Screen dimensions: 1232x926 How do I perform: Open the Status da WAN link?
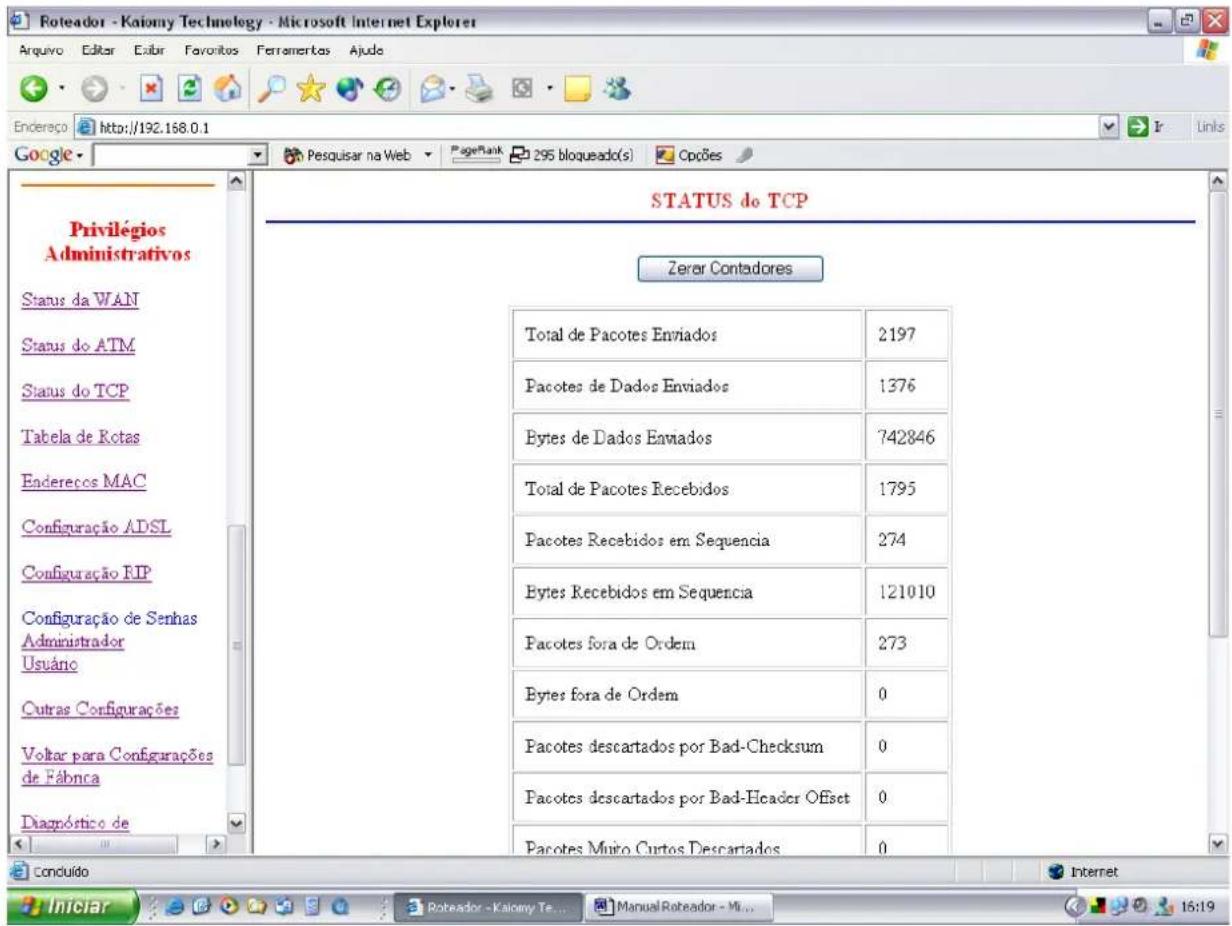click(x=79, y=300)
